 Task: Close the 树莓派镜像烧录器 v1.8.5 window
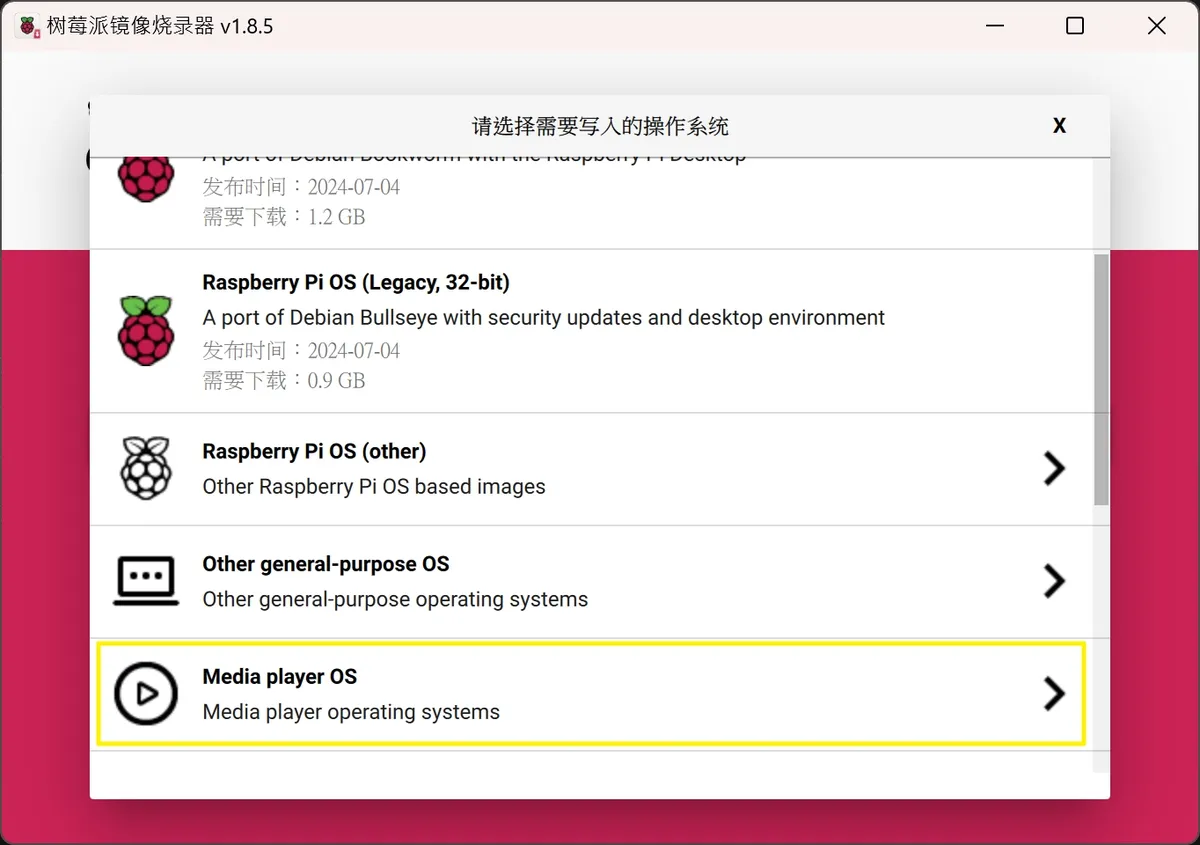click(1157, 26)
